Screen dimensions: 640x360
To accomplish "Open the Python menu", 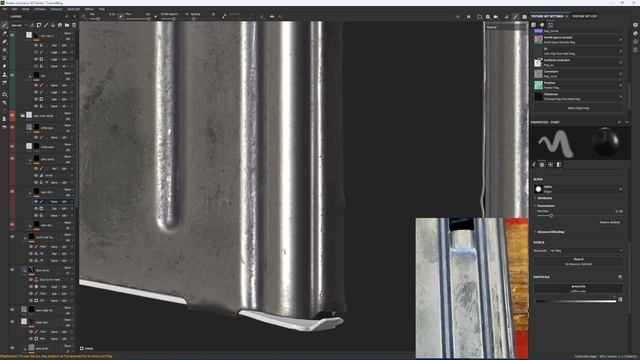I will tap(89, 9).
